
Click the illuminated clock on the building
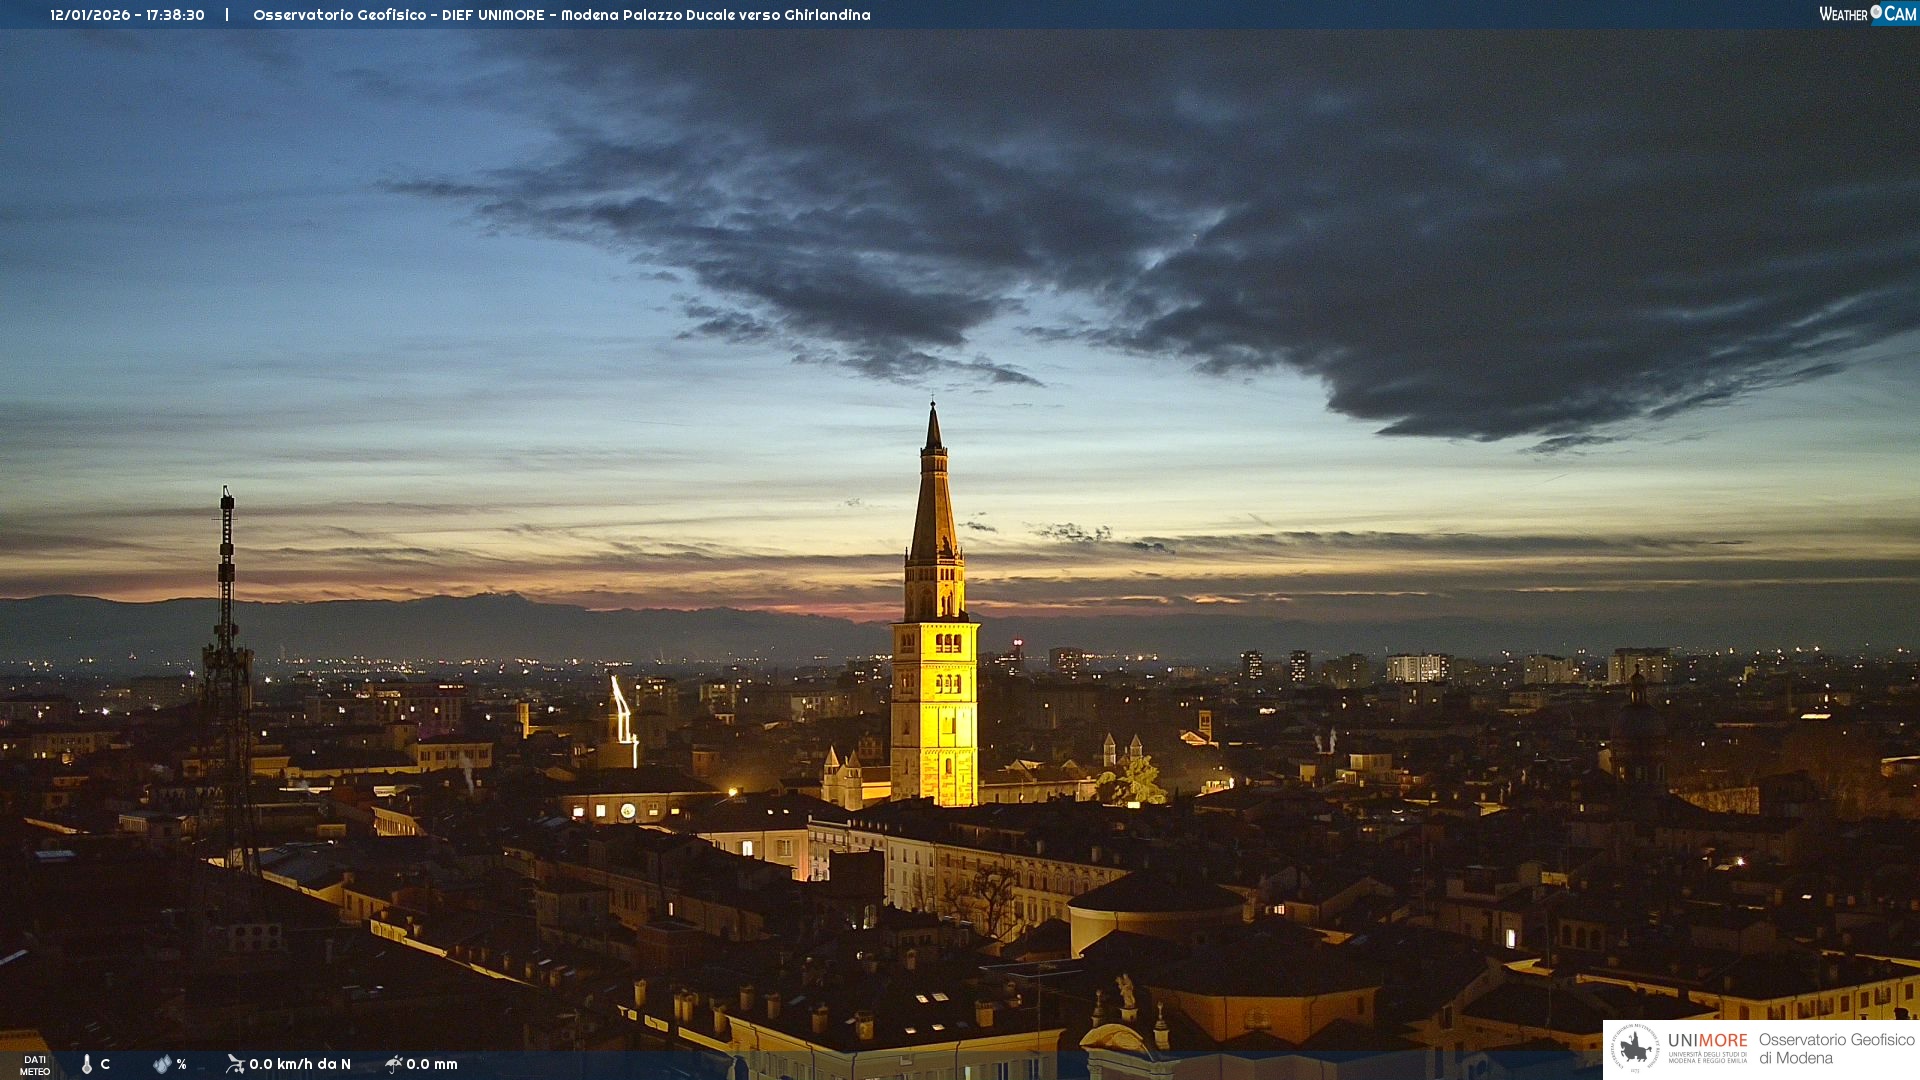[627, 811]
